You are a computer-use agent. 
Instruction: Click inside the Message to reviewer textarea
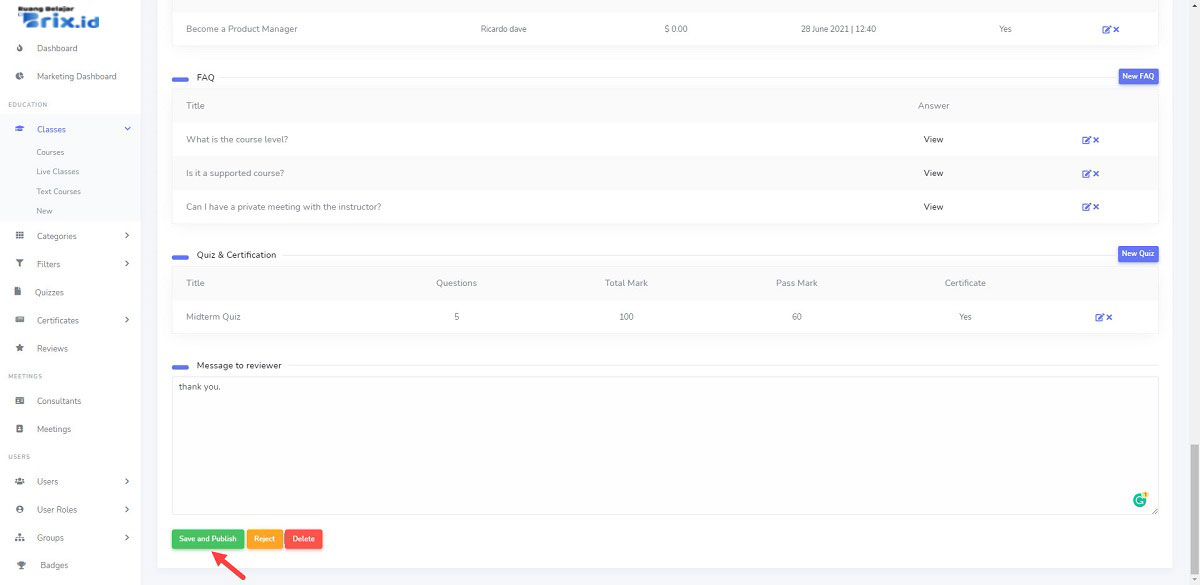point(660,445)
